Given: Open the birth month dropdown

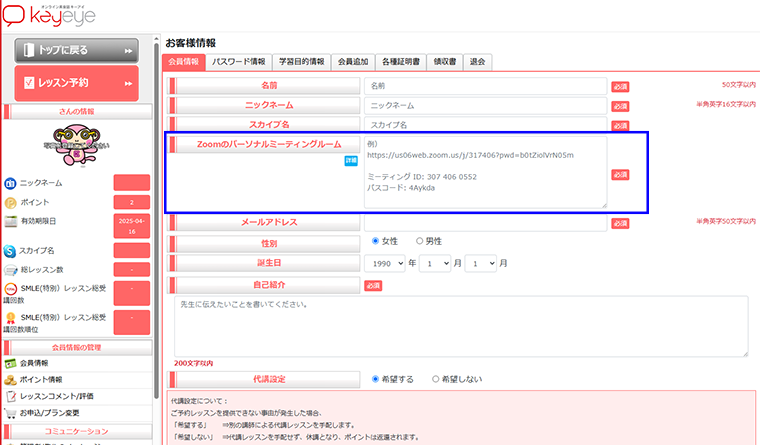Looking at the screenshot, I should point(435,264).
